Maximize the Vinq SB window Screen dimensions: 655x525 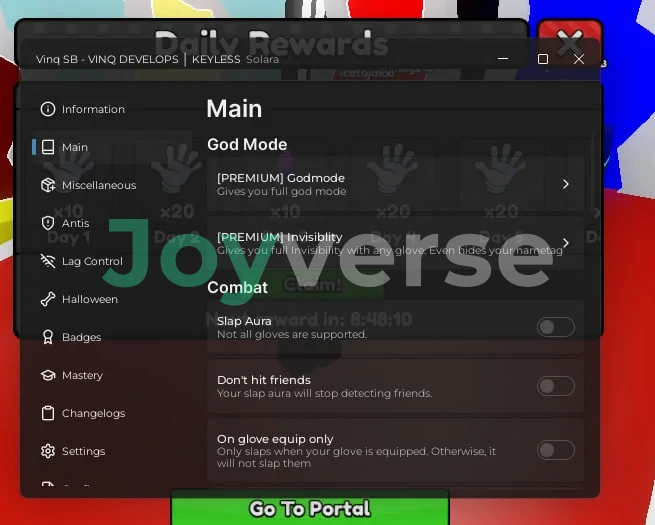coord(543,59)
